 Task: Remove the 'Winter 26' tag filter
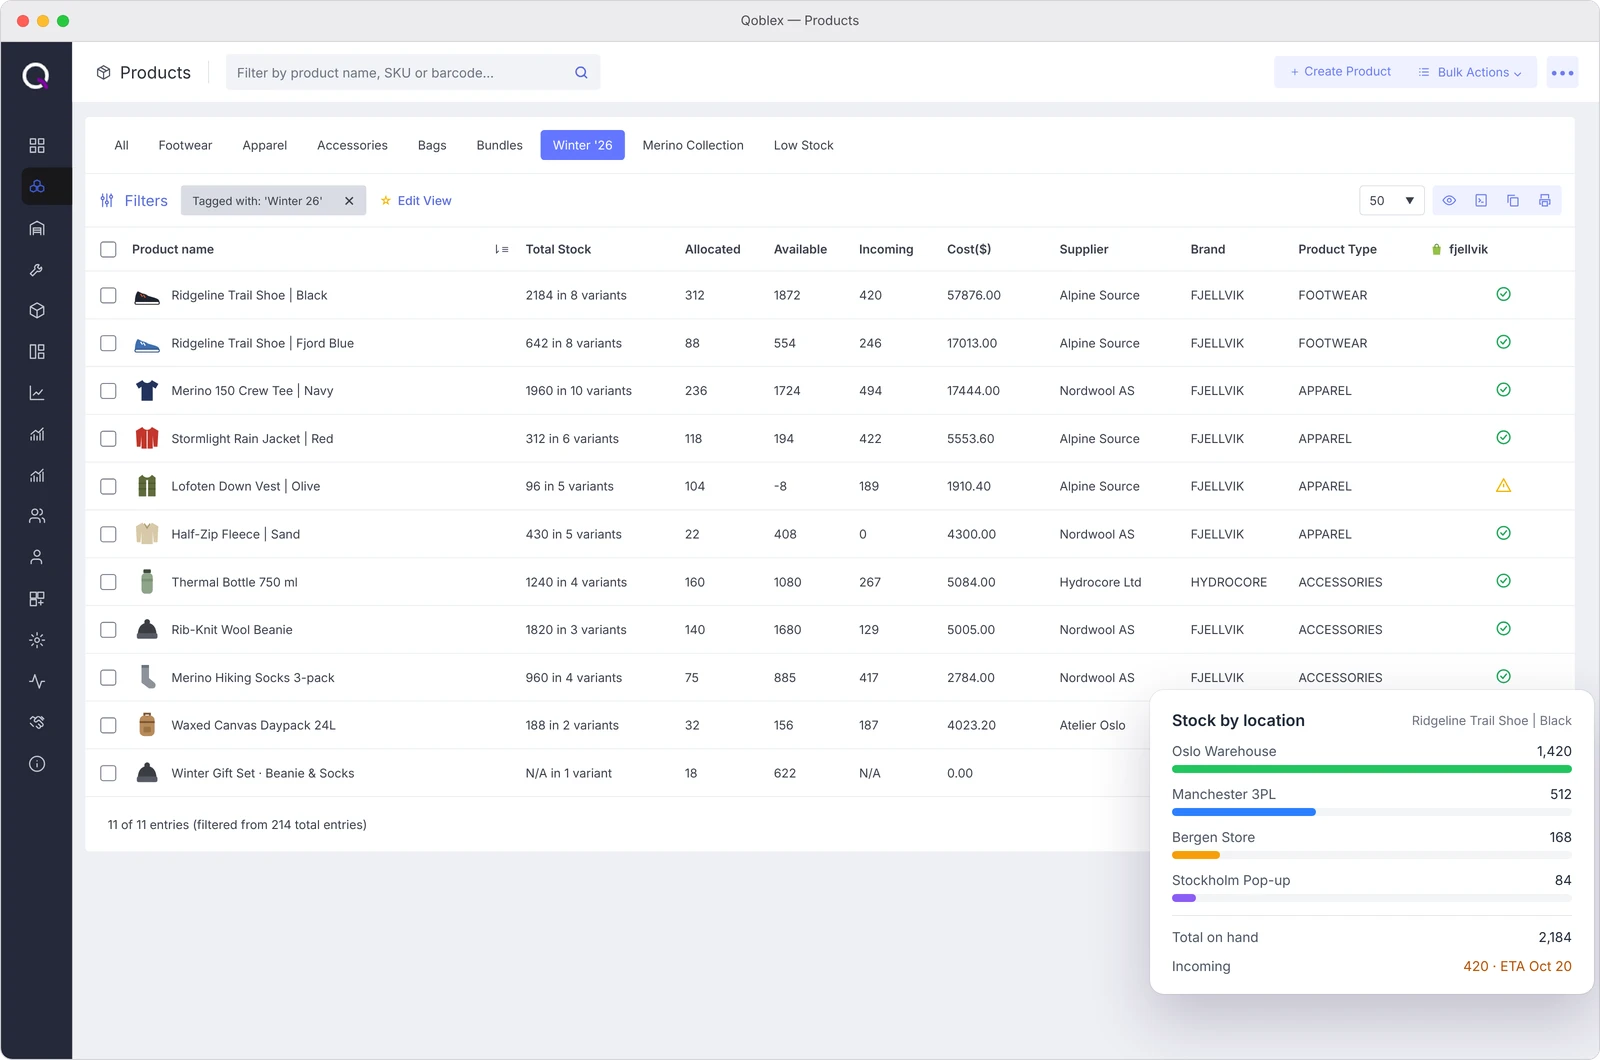coord(349,201)
